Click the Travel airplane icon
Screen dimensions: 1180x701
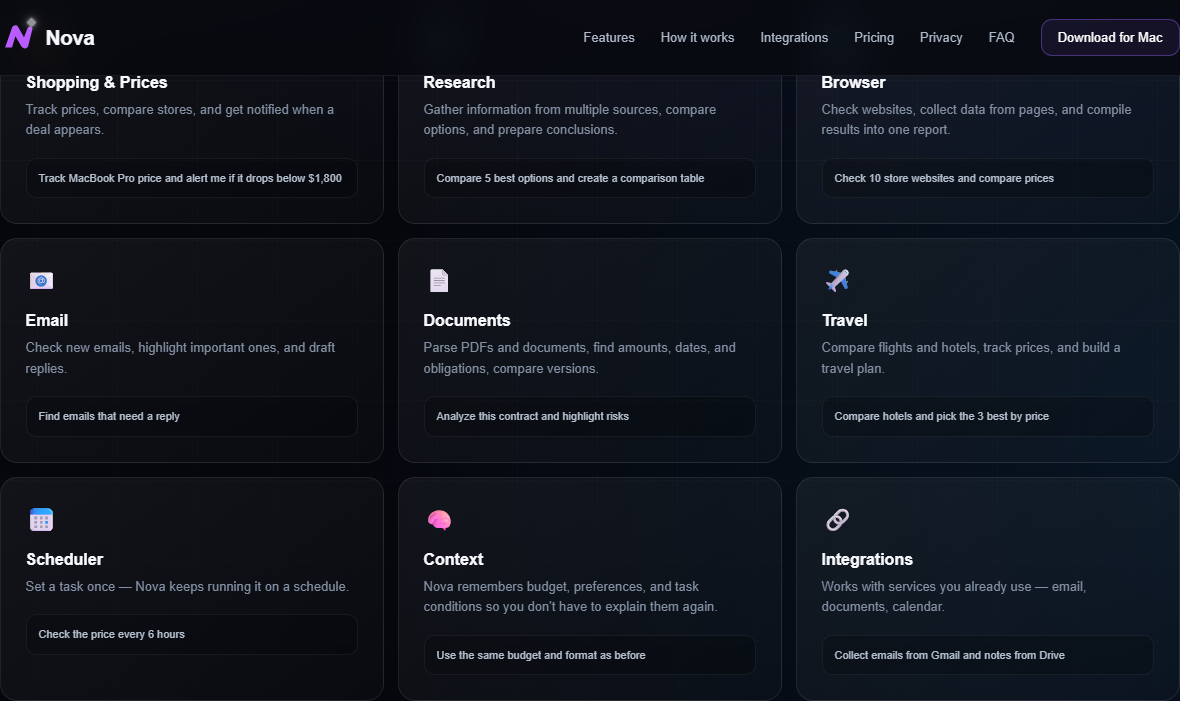[837, 280]
